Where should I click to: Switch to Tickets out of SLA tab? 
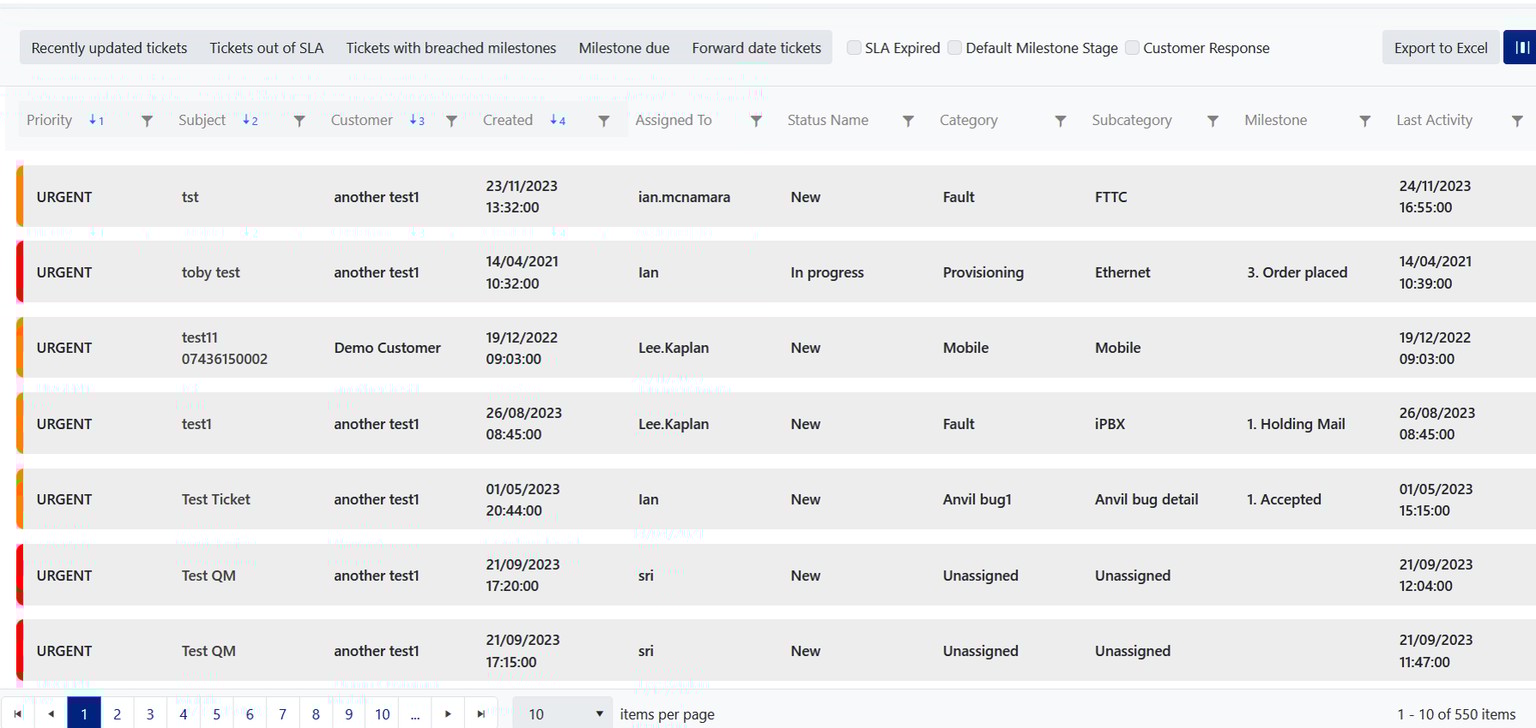click(266, 48)
